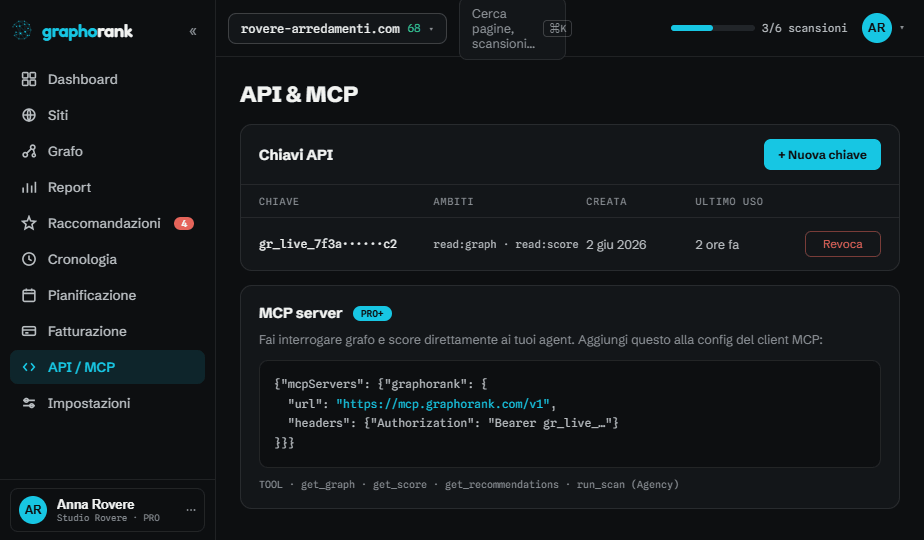Select the API / MCP menu item

pos(107,367)
